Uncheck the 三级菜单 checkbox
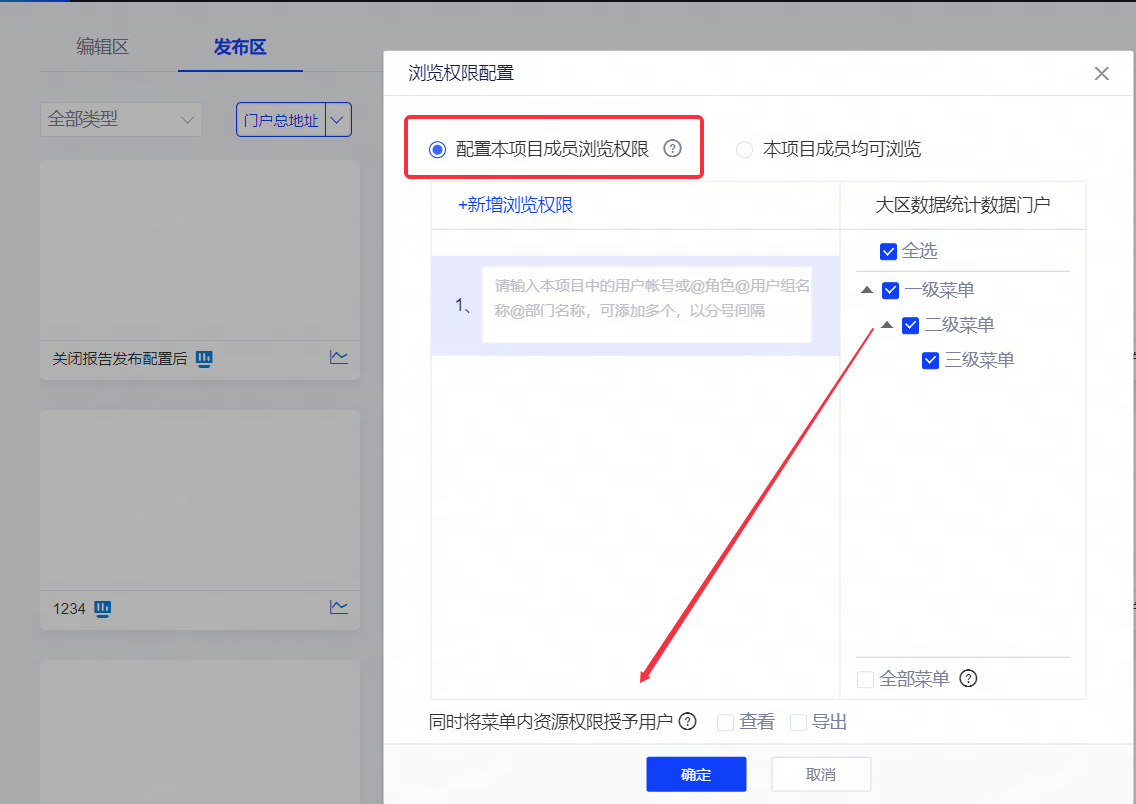The image size is (1136, 804). pos(930,360)
